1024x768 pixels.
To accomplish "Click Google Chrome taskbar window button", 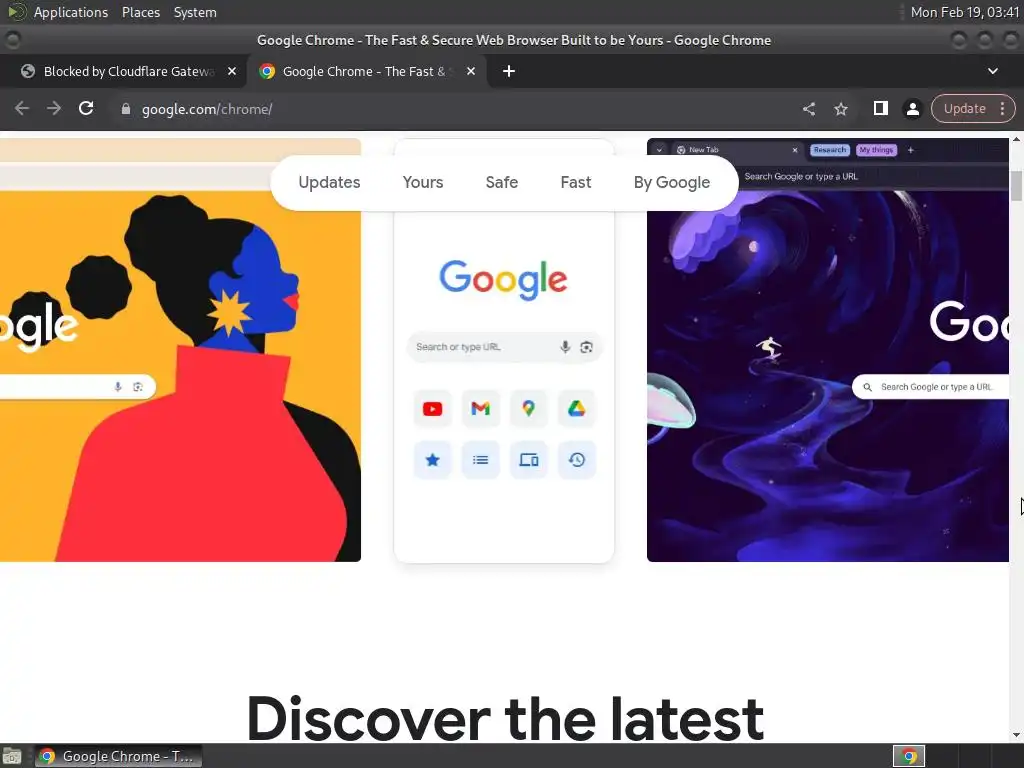I will [x=118, y=756].
